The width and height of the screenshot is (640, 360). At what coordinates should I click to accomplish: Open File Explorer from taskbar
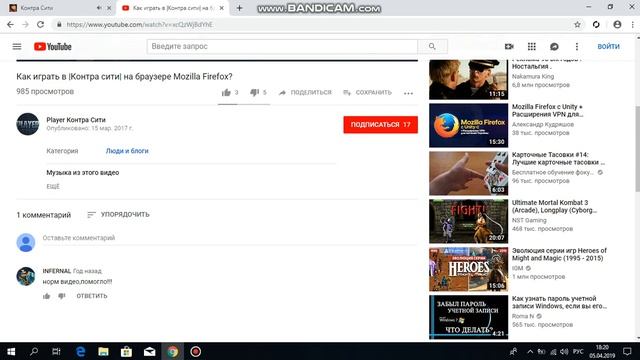coord(103,351)
